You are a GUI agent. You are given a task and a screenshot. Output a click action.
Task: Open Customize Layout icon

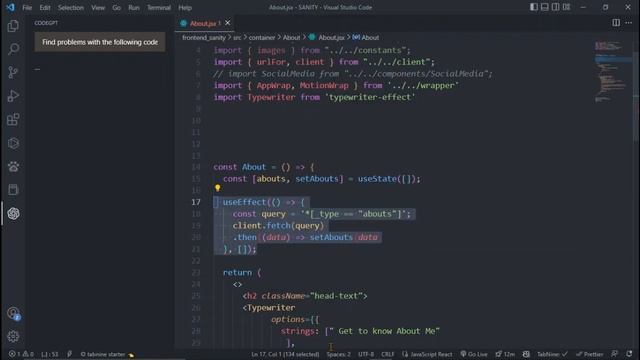567,7
